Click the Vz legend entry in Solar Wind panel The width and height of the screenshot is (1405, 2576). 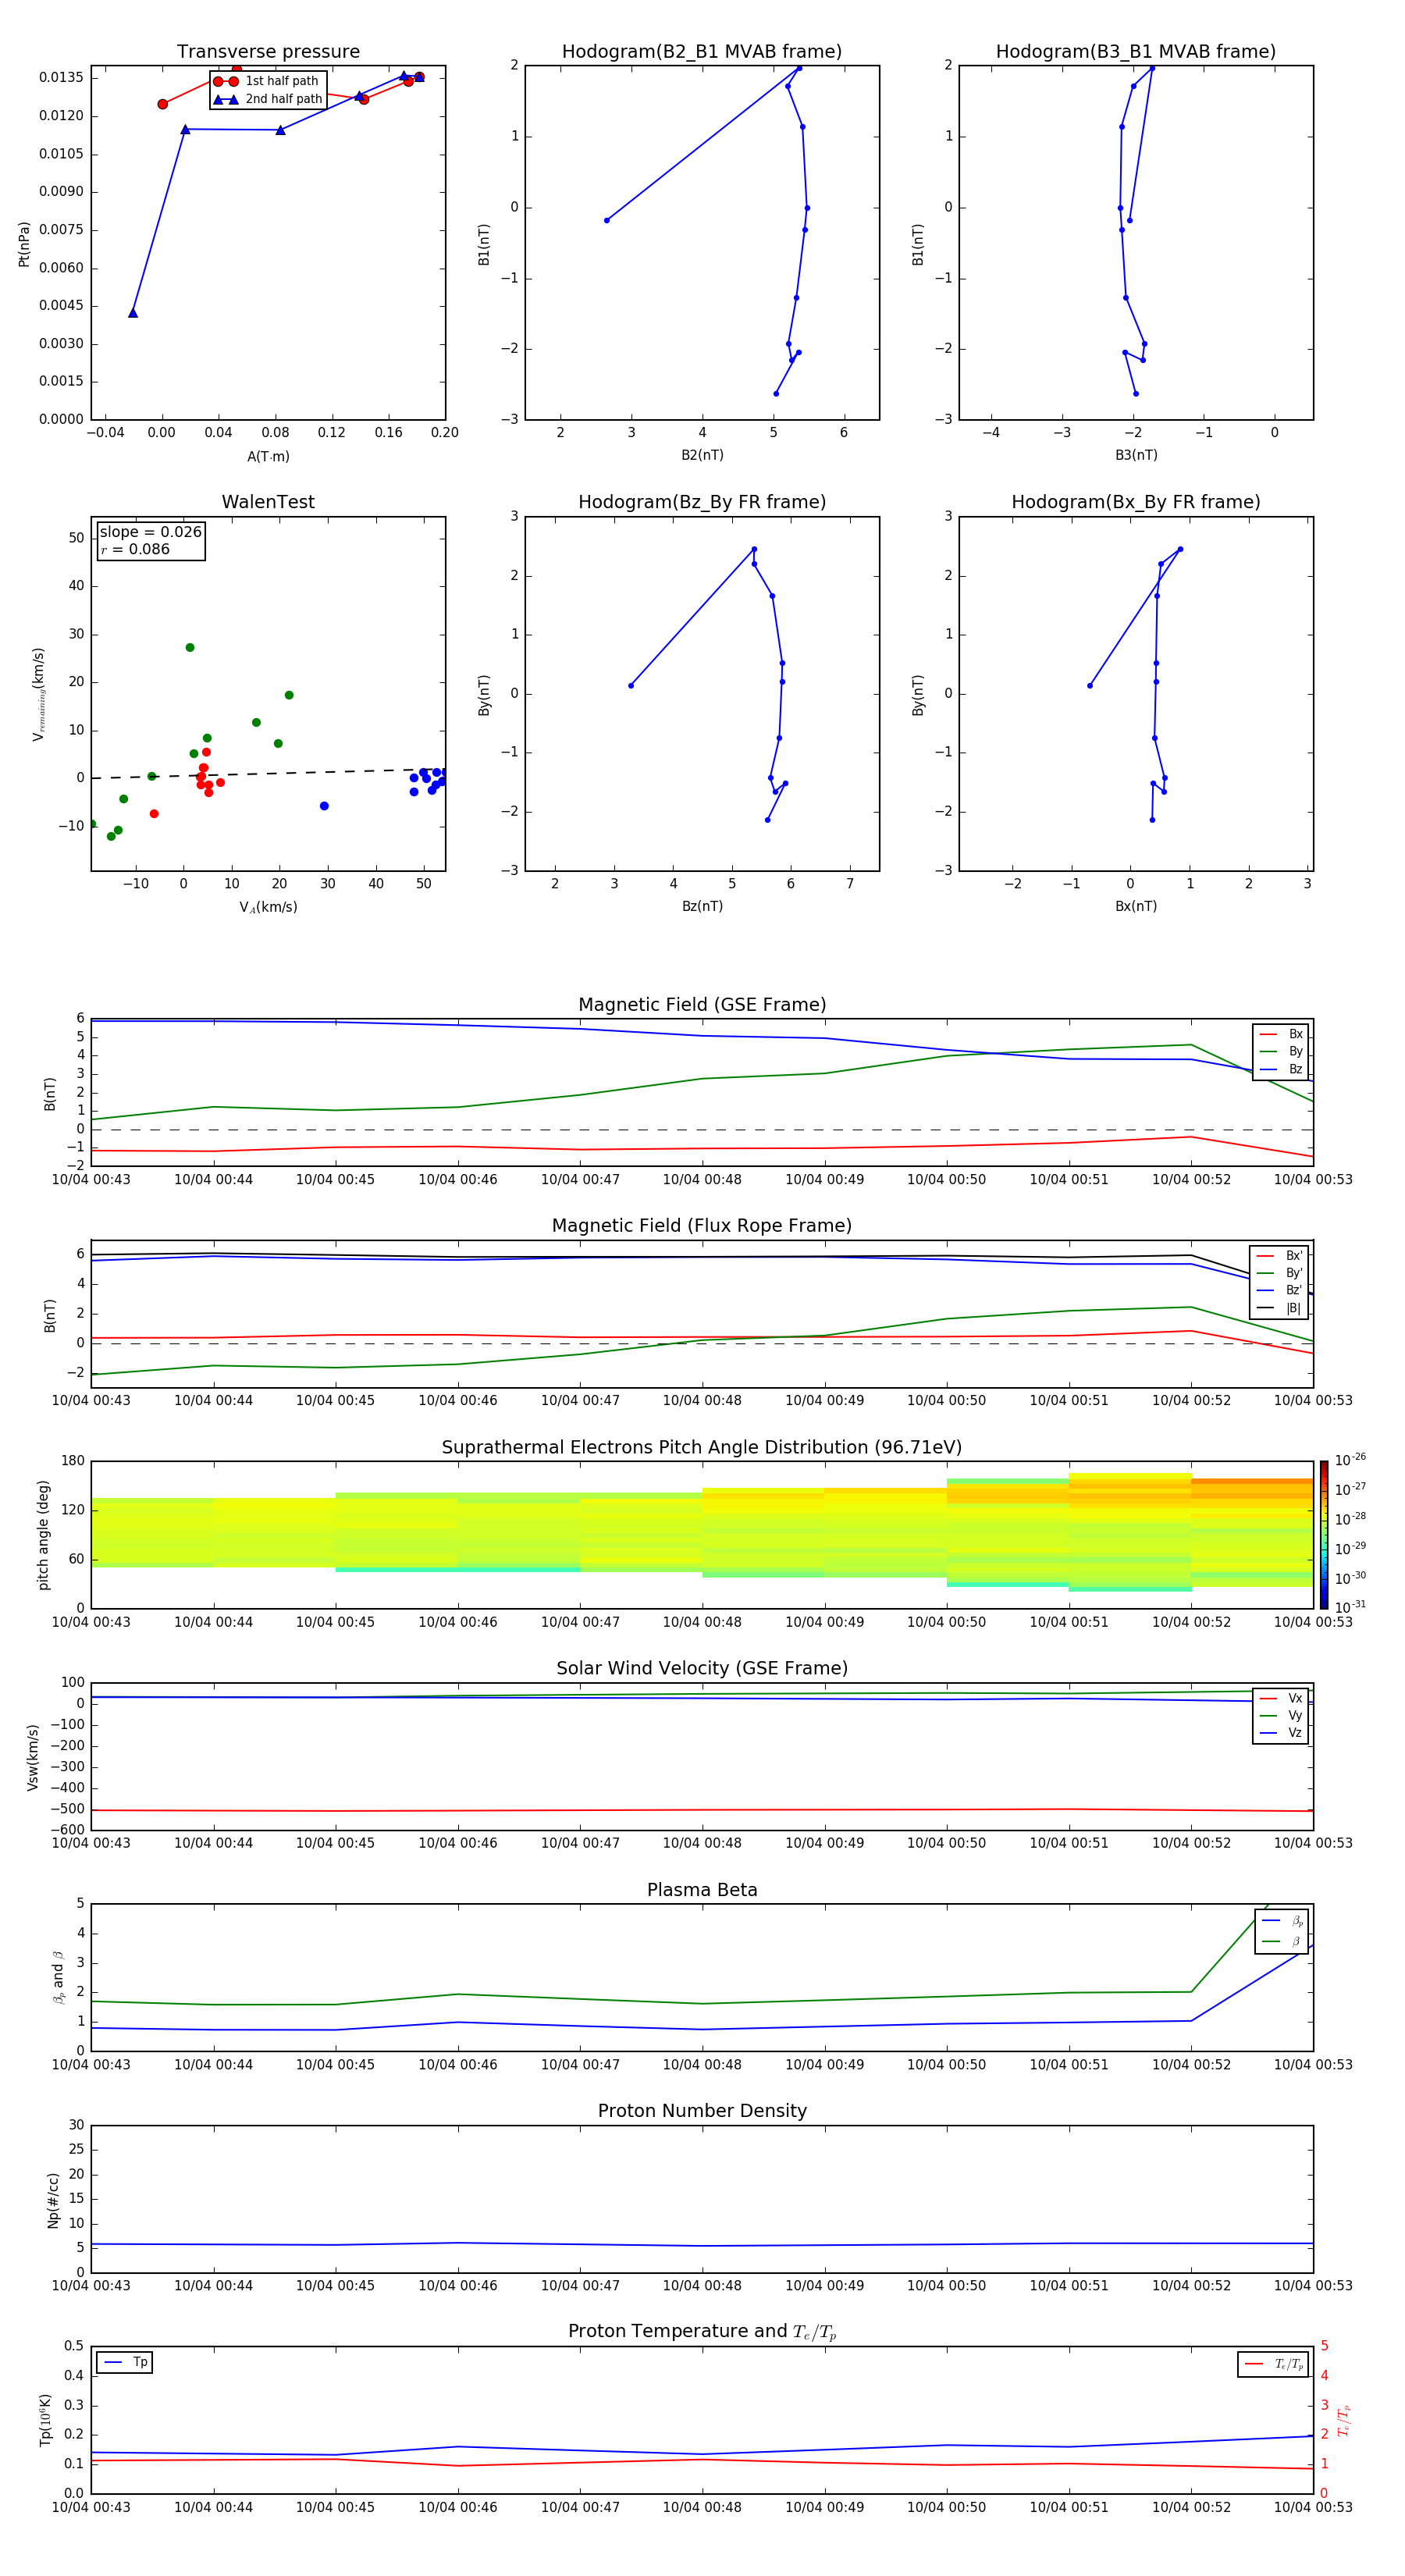1281,1733
